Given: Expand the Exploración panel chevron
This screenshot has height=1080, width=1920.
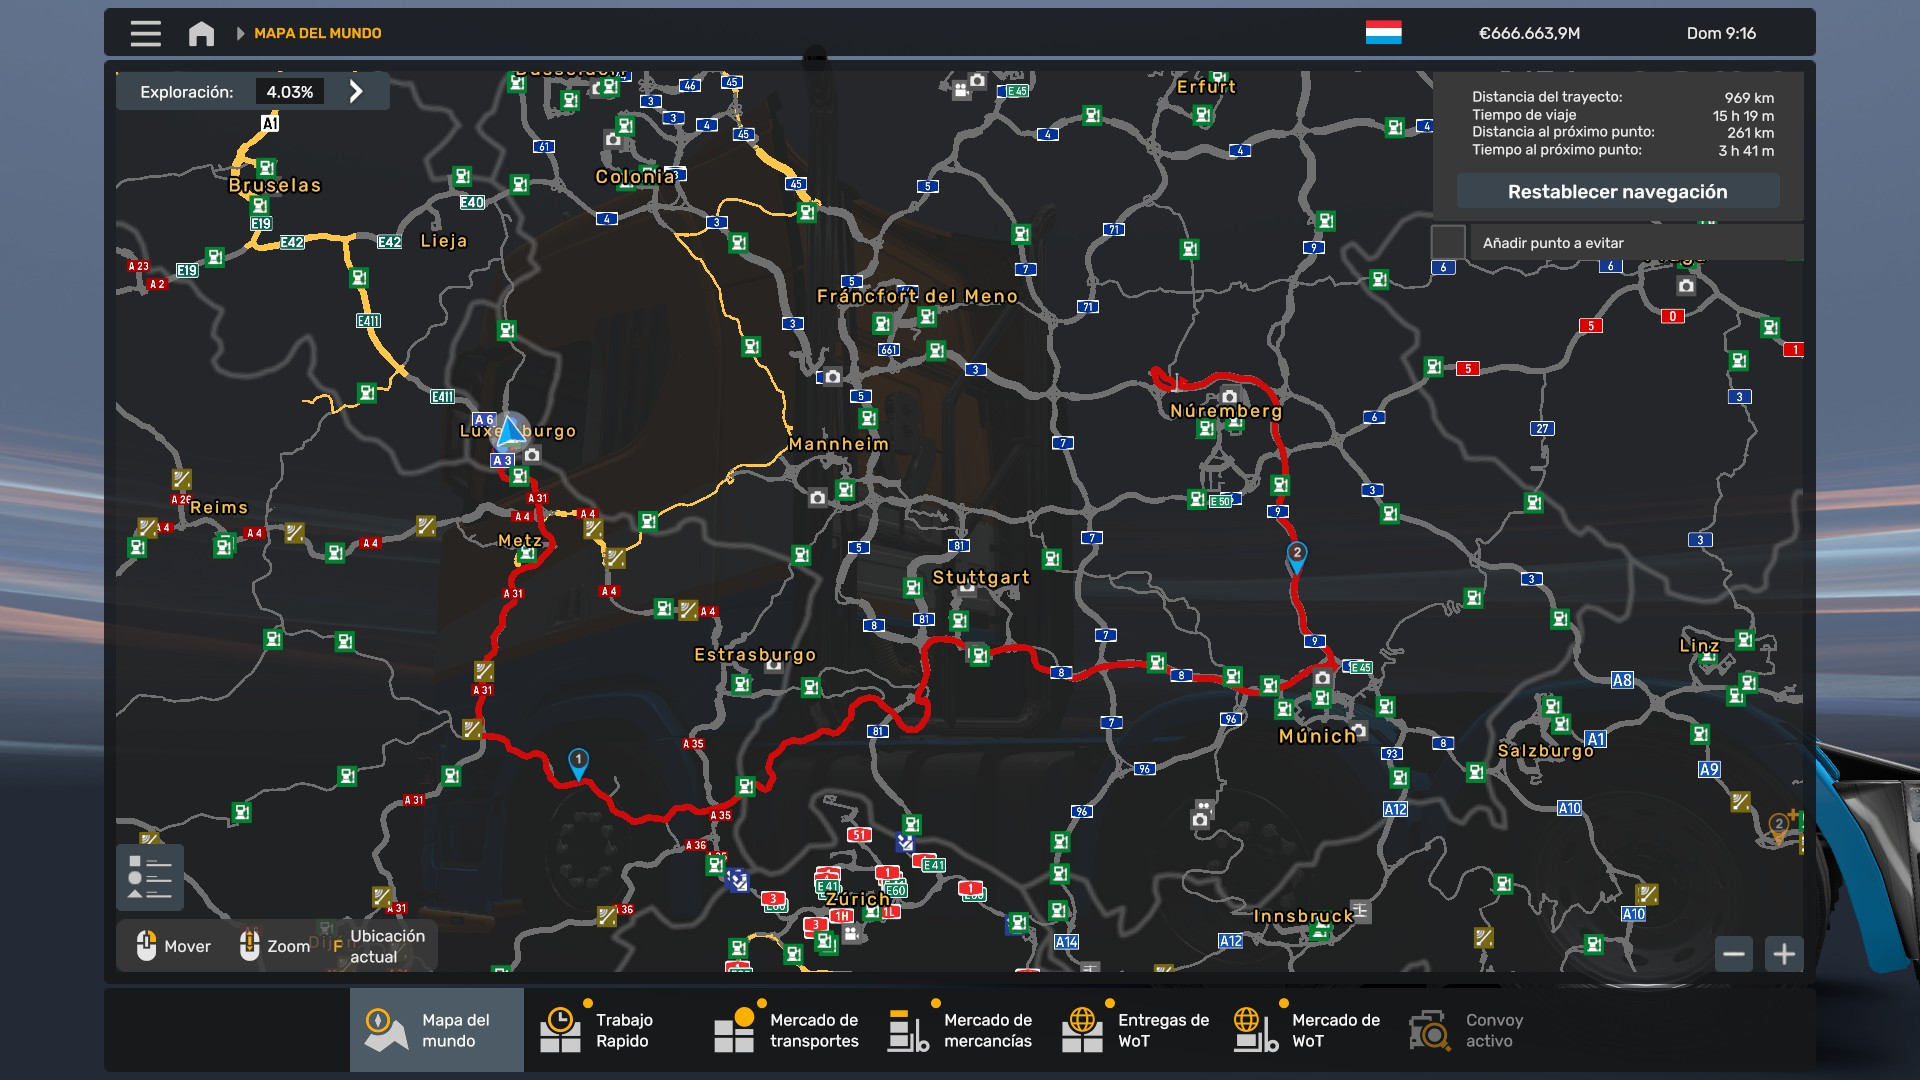Looking at the screenshot, I should tap(356, 91).
